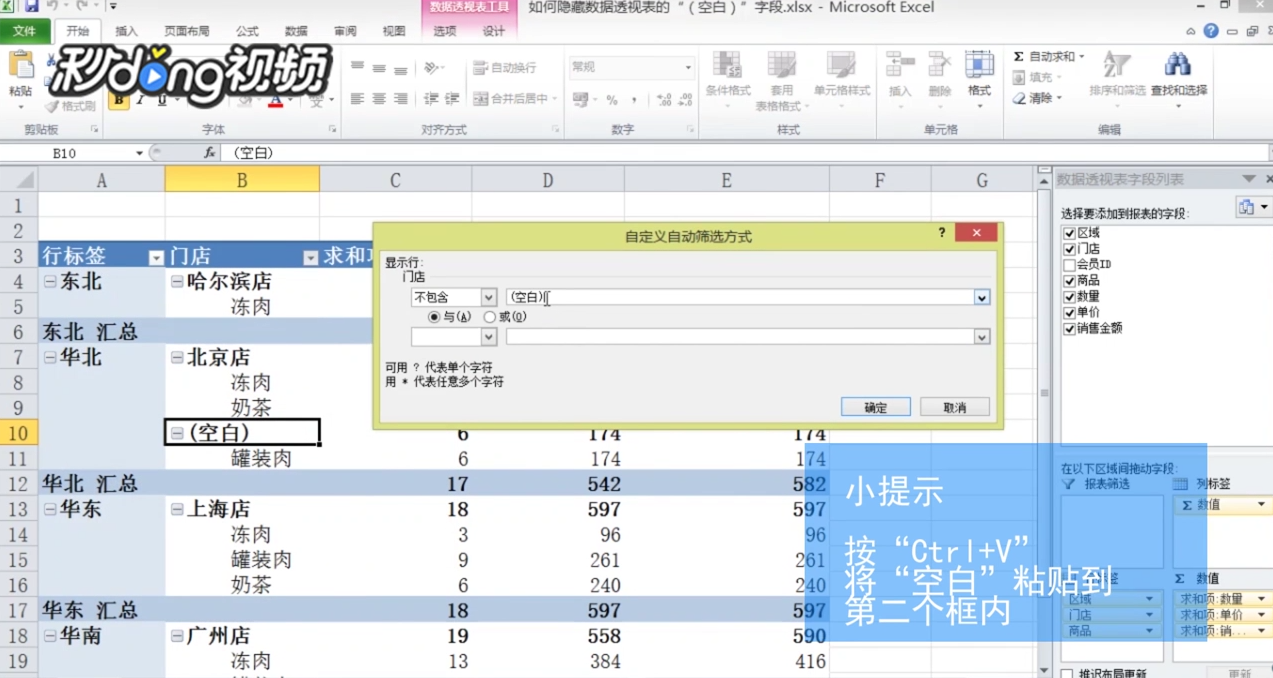This screenshot has height=678, width=1273.
Task: Collapse the 东北 group
Action: click(50, 282)
